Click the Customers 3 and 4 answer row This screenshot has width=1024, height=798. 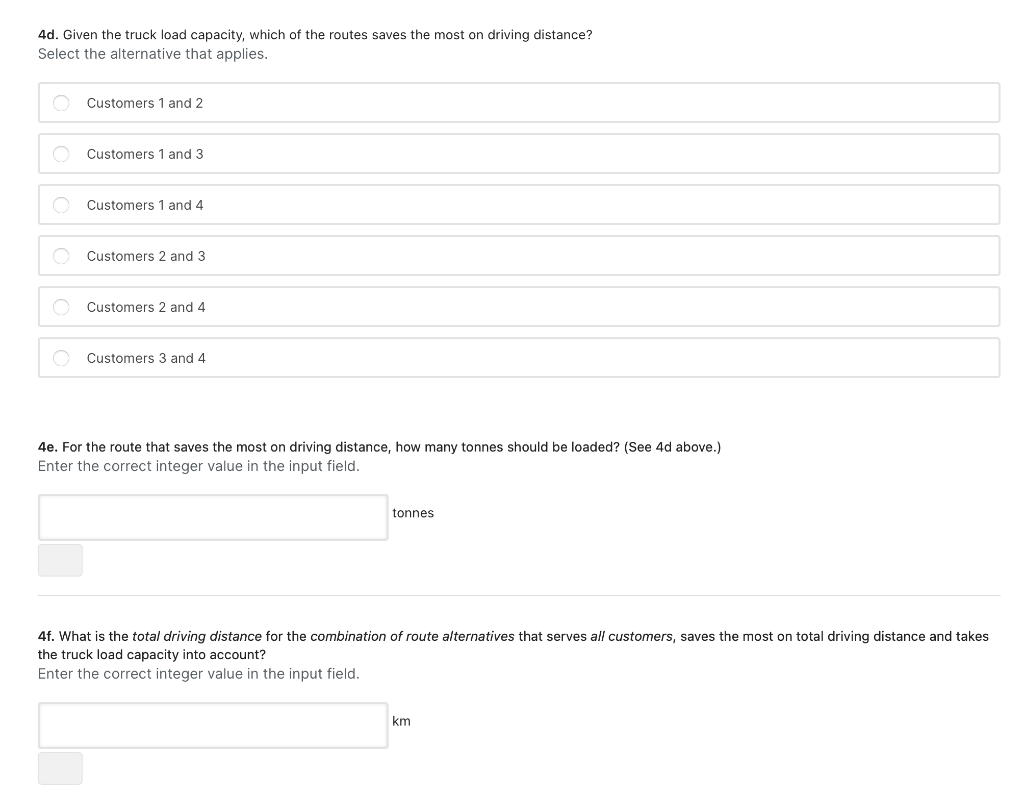pyautogui.click(x=400, y=357)
